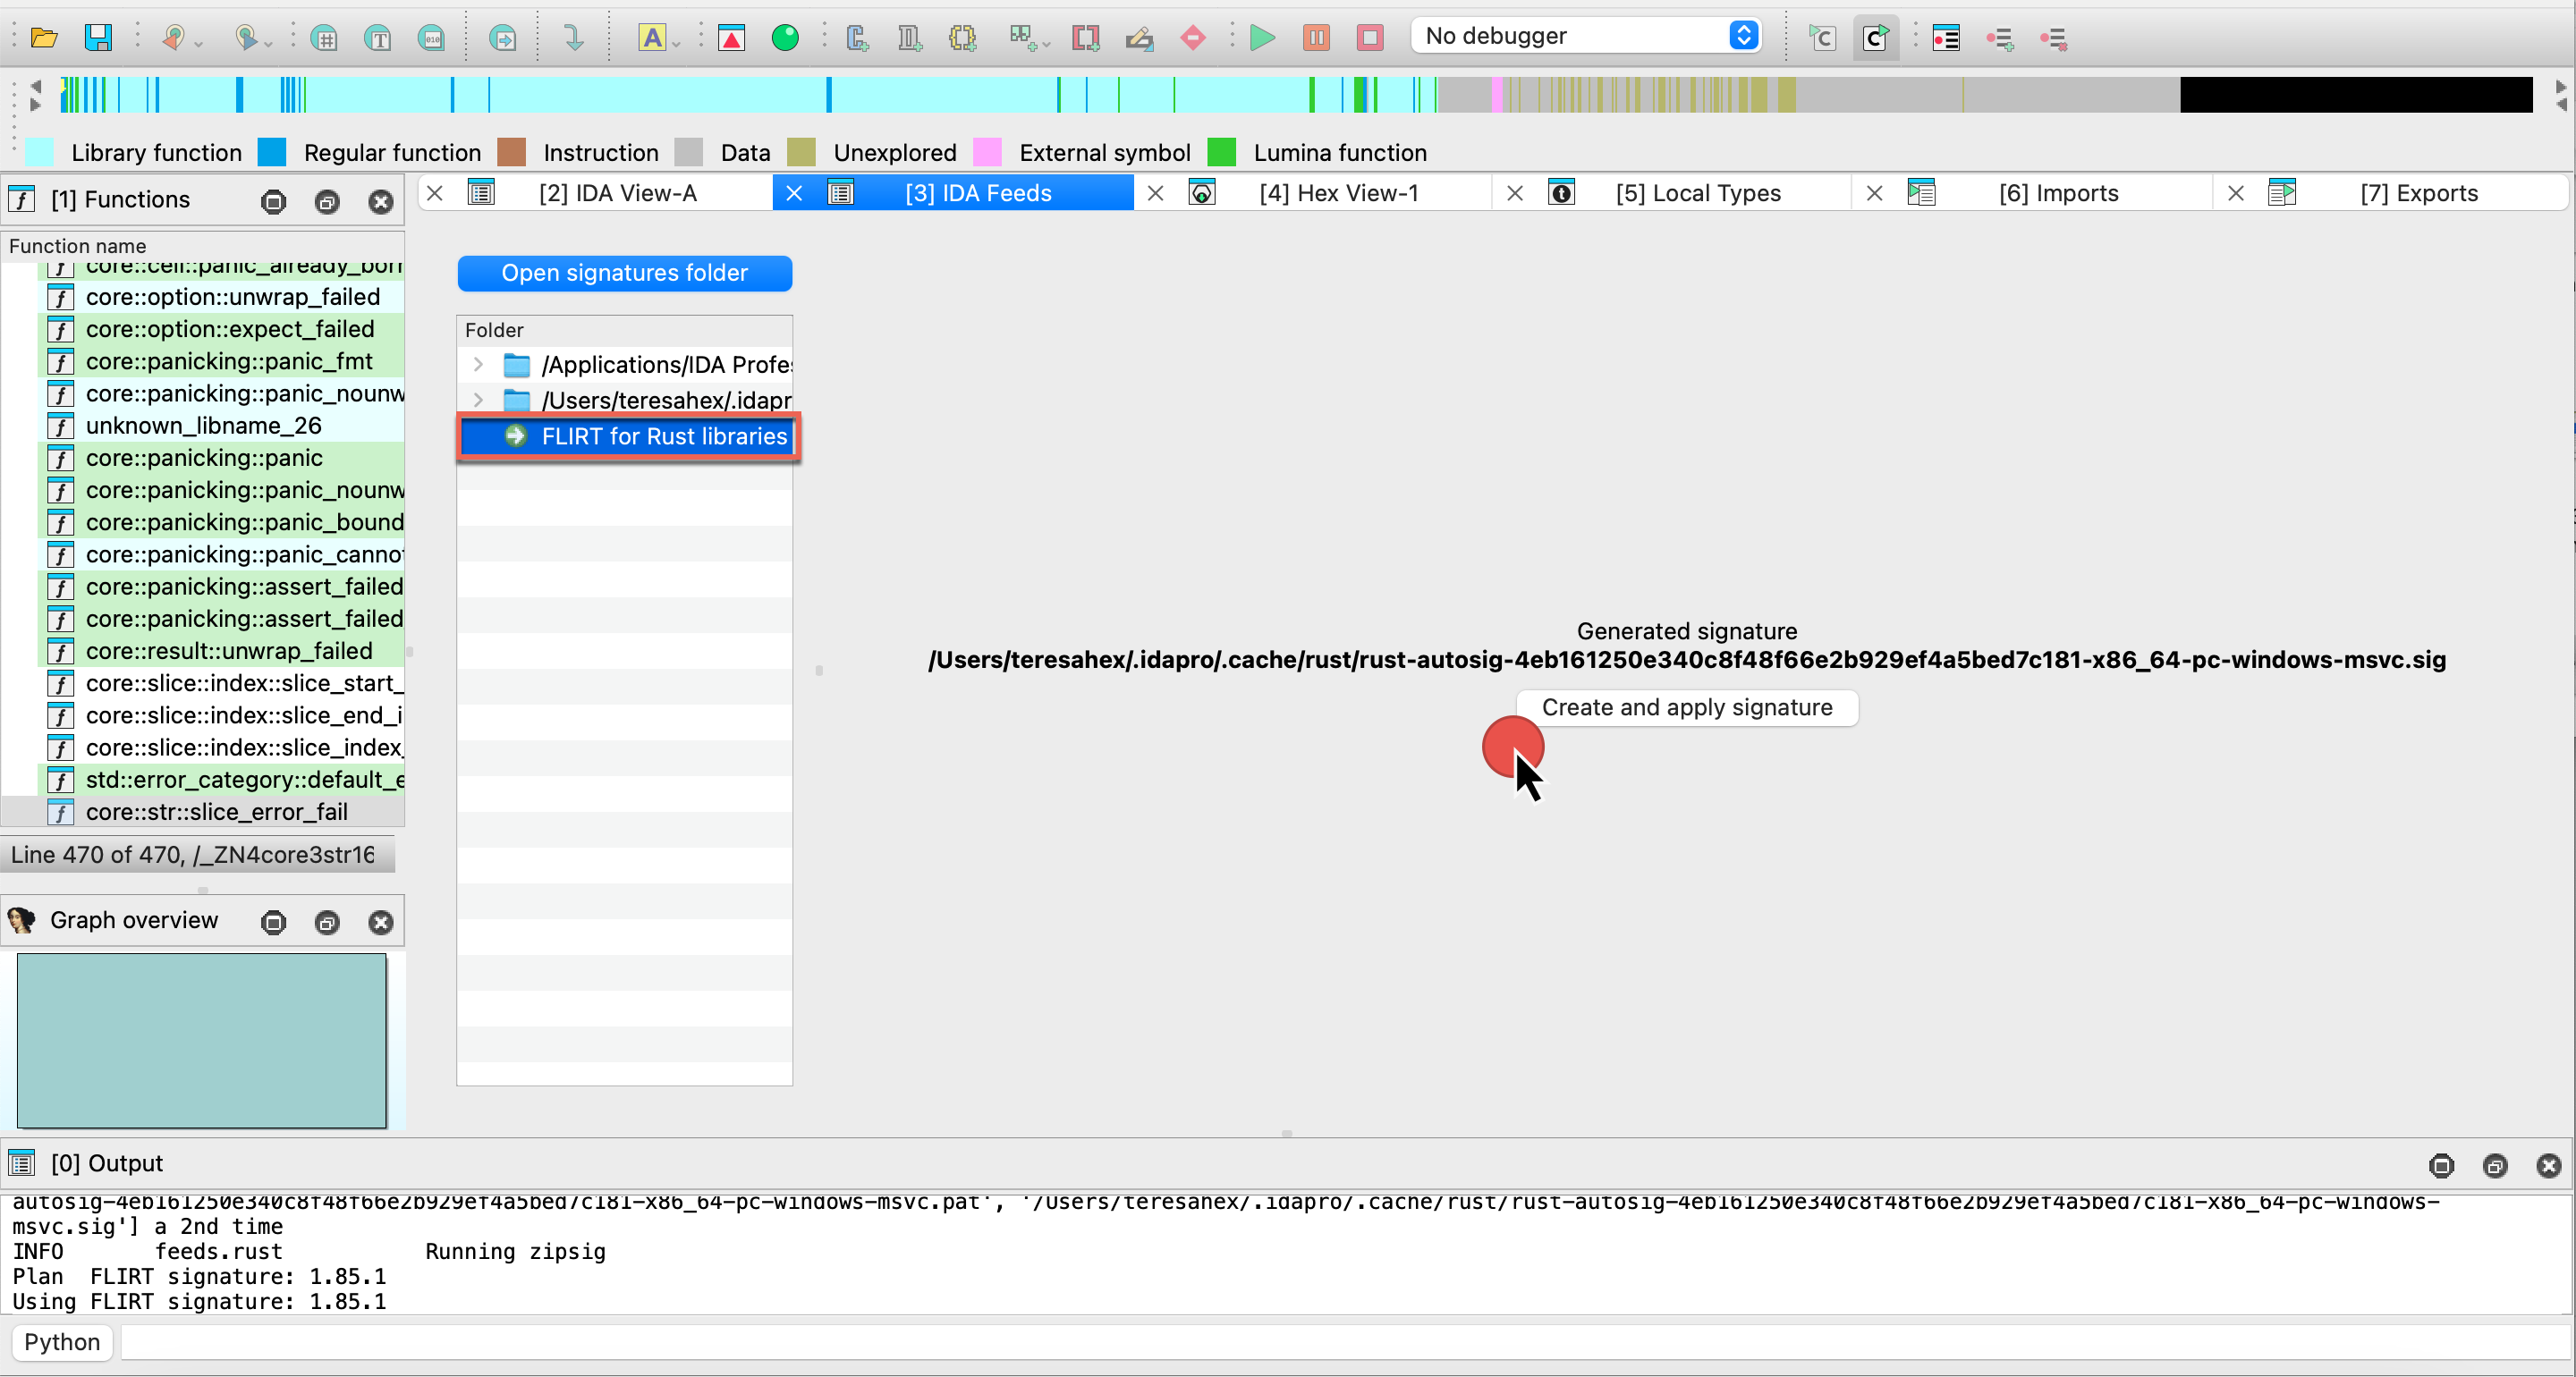Expand the /Applications/IDA Professional folder
2576x1377 pixels.
[478, 364]
